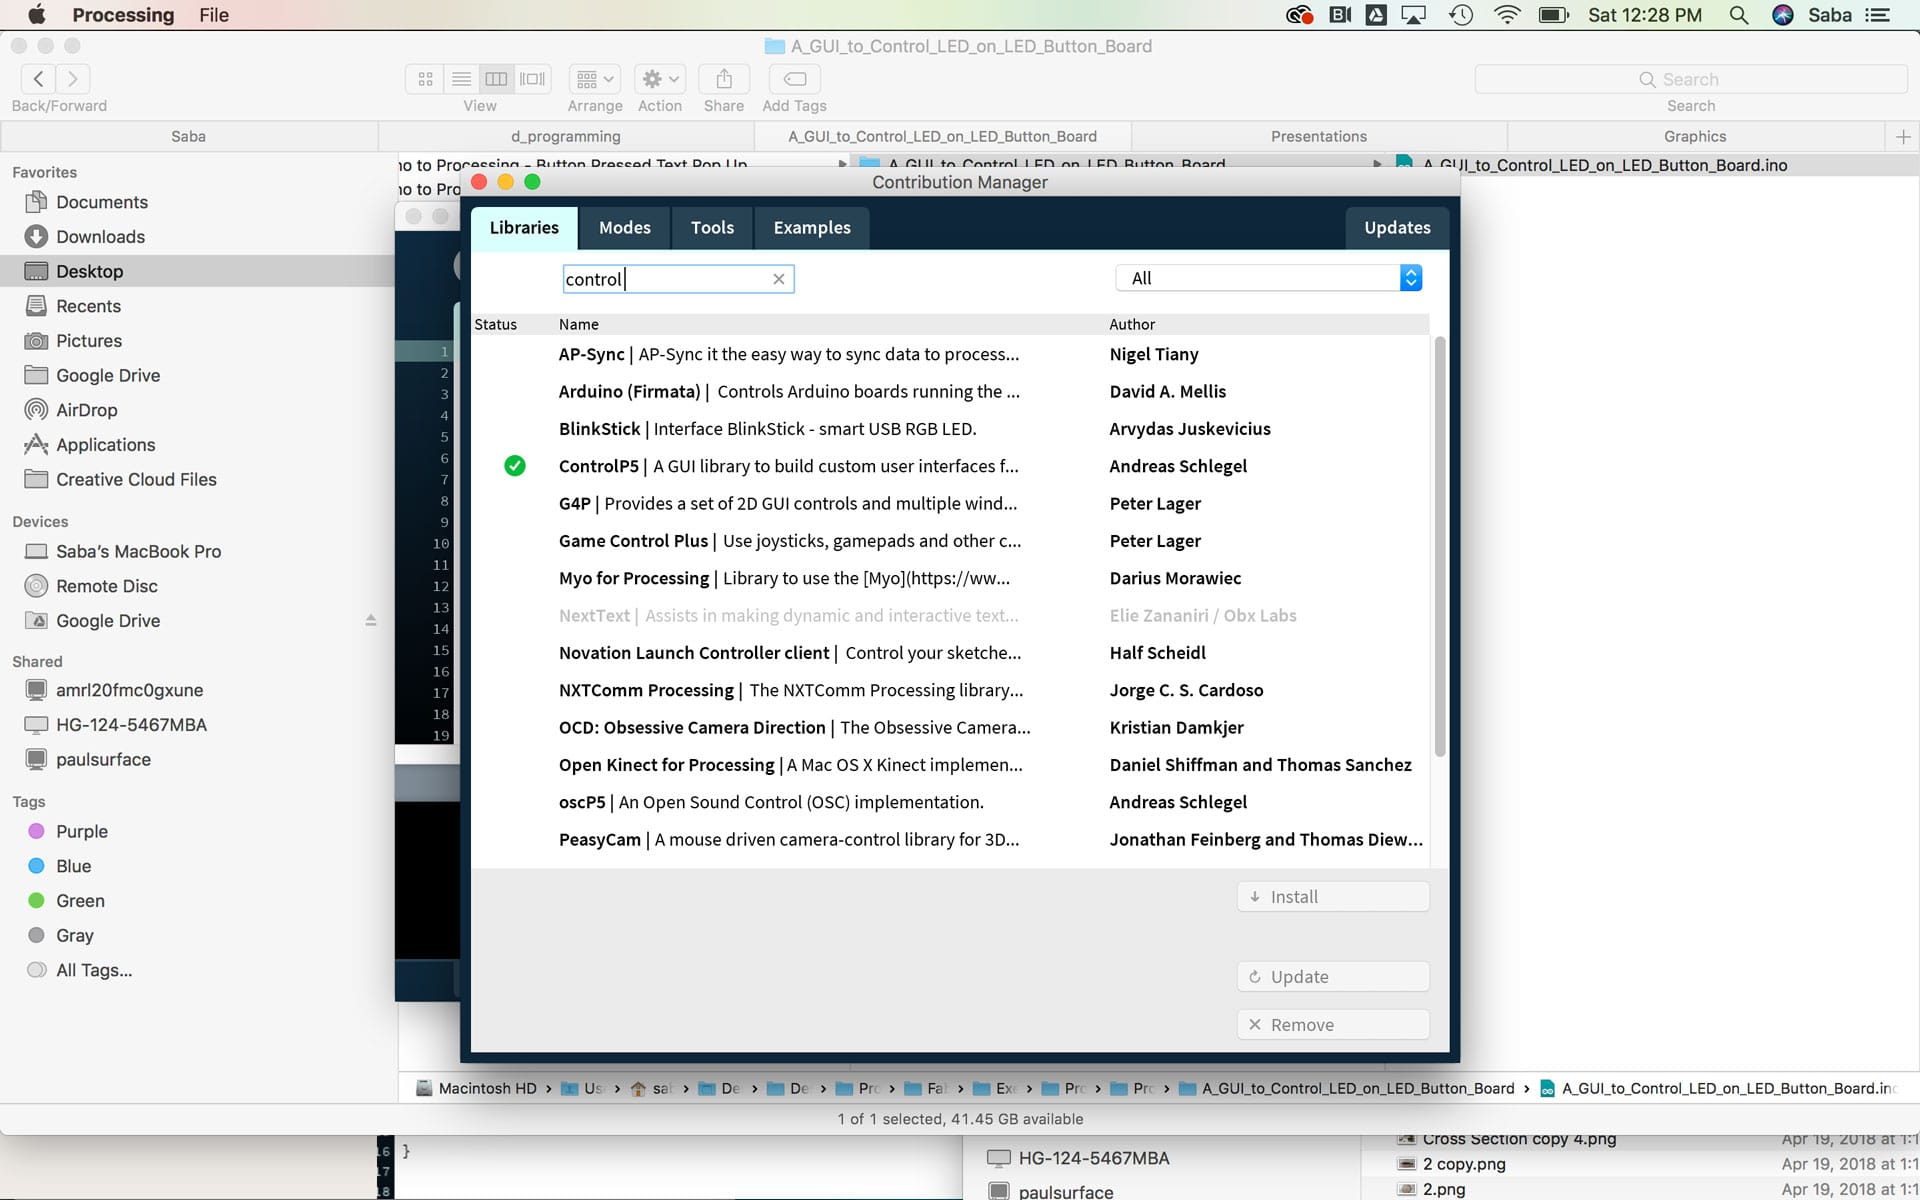Switch Finder to icon view
The image size is (1920, 1200).
425,79
